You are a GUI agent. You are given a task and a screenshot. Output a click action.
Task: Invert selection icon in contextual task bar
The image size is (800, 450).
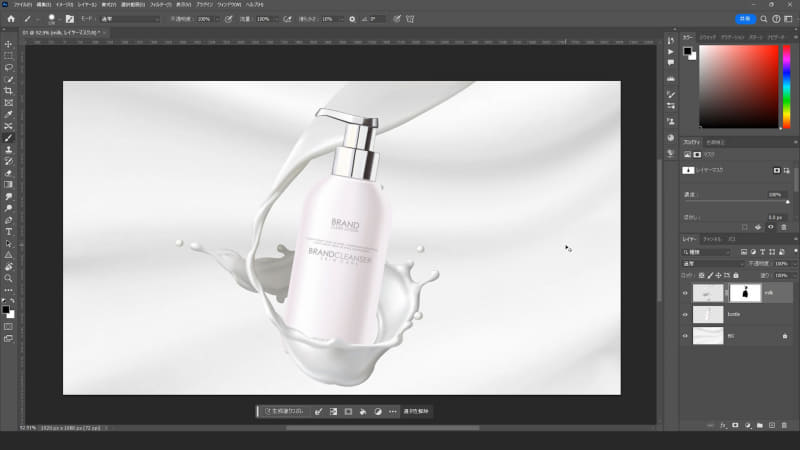tap(333, 411)
